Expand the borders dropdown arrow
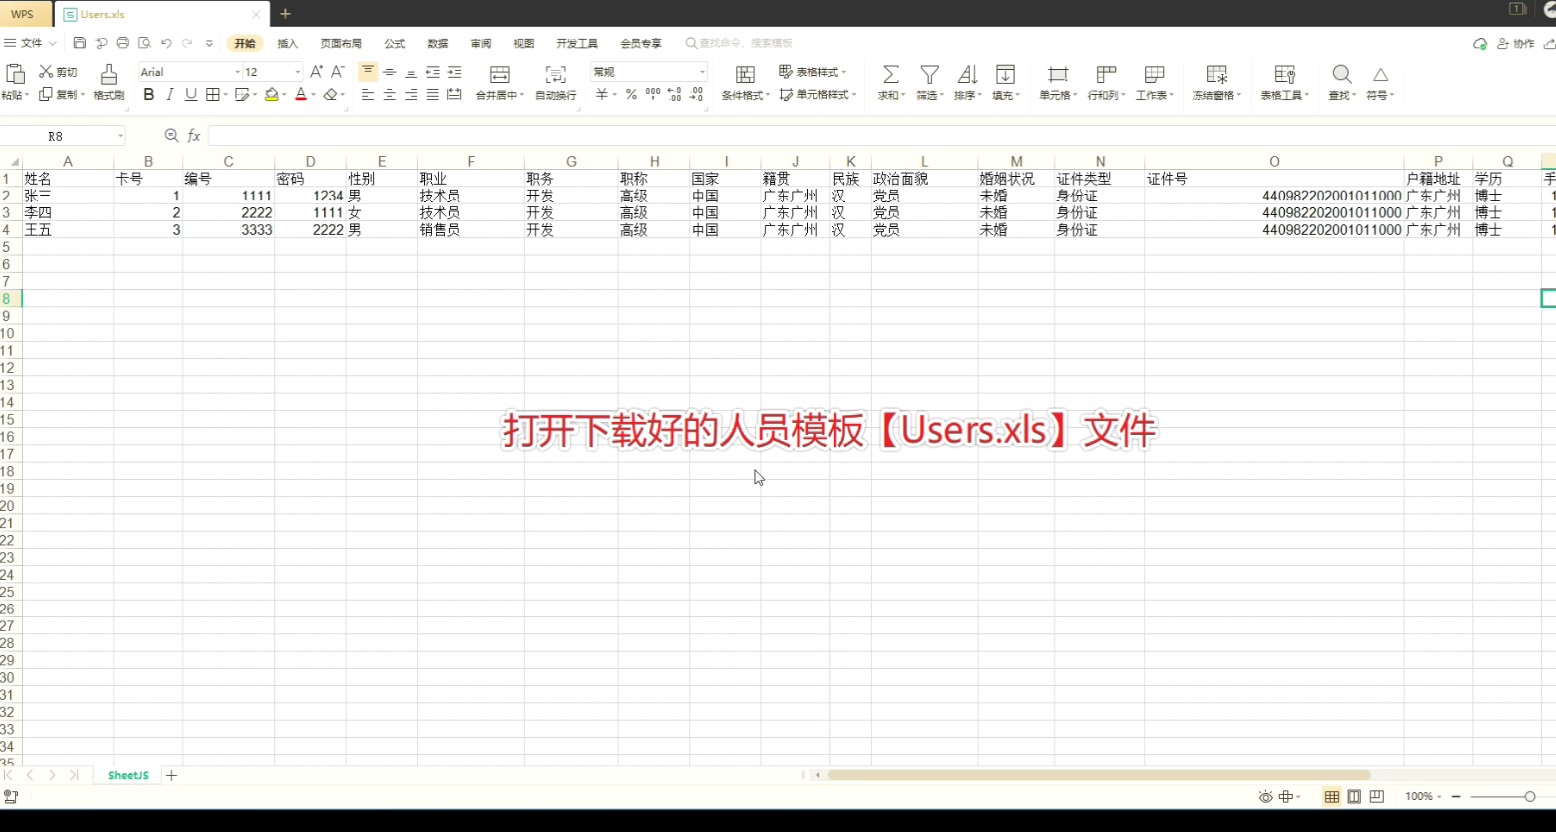The width and height of the screenshot is (1556, 832). click(226, 95)
